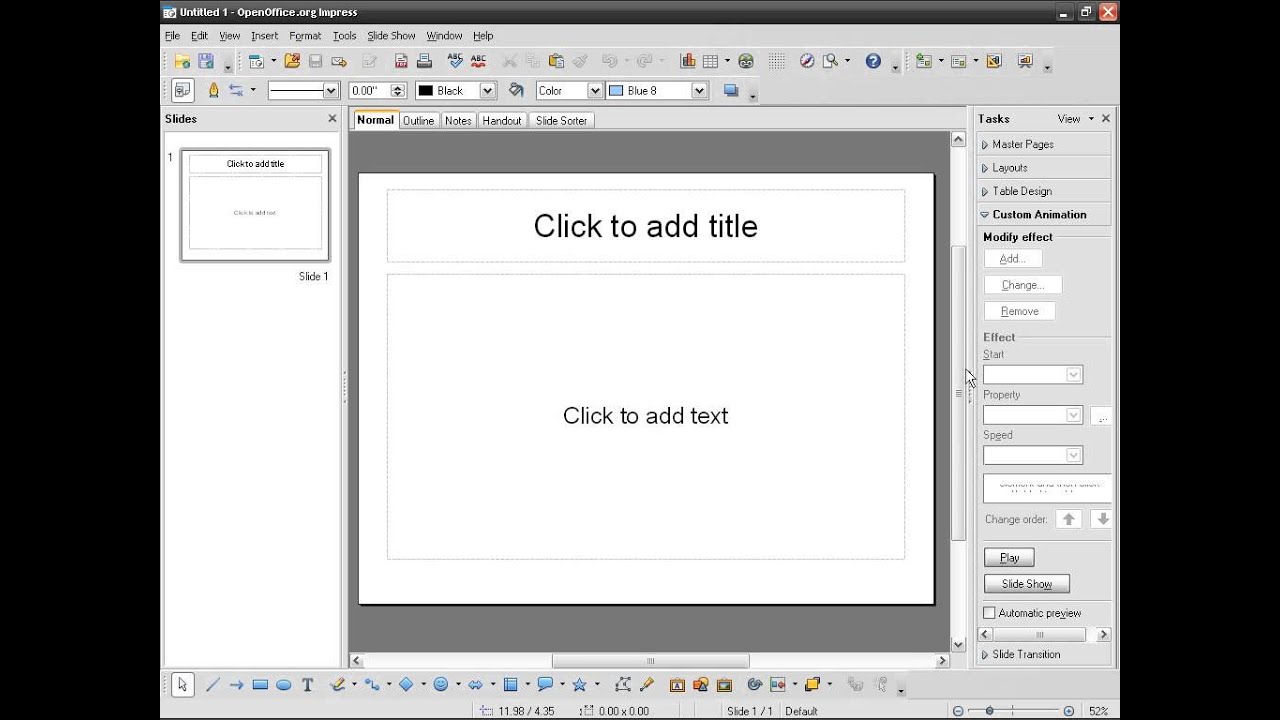Screen dimensions: 1280x720
Task: Select the Line drawing tool
Action: click(212, 685)
